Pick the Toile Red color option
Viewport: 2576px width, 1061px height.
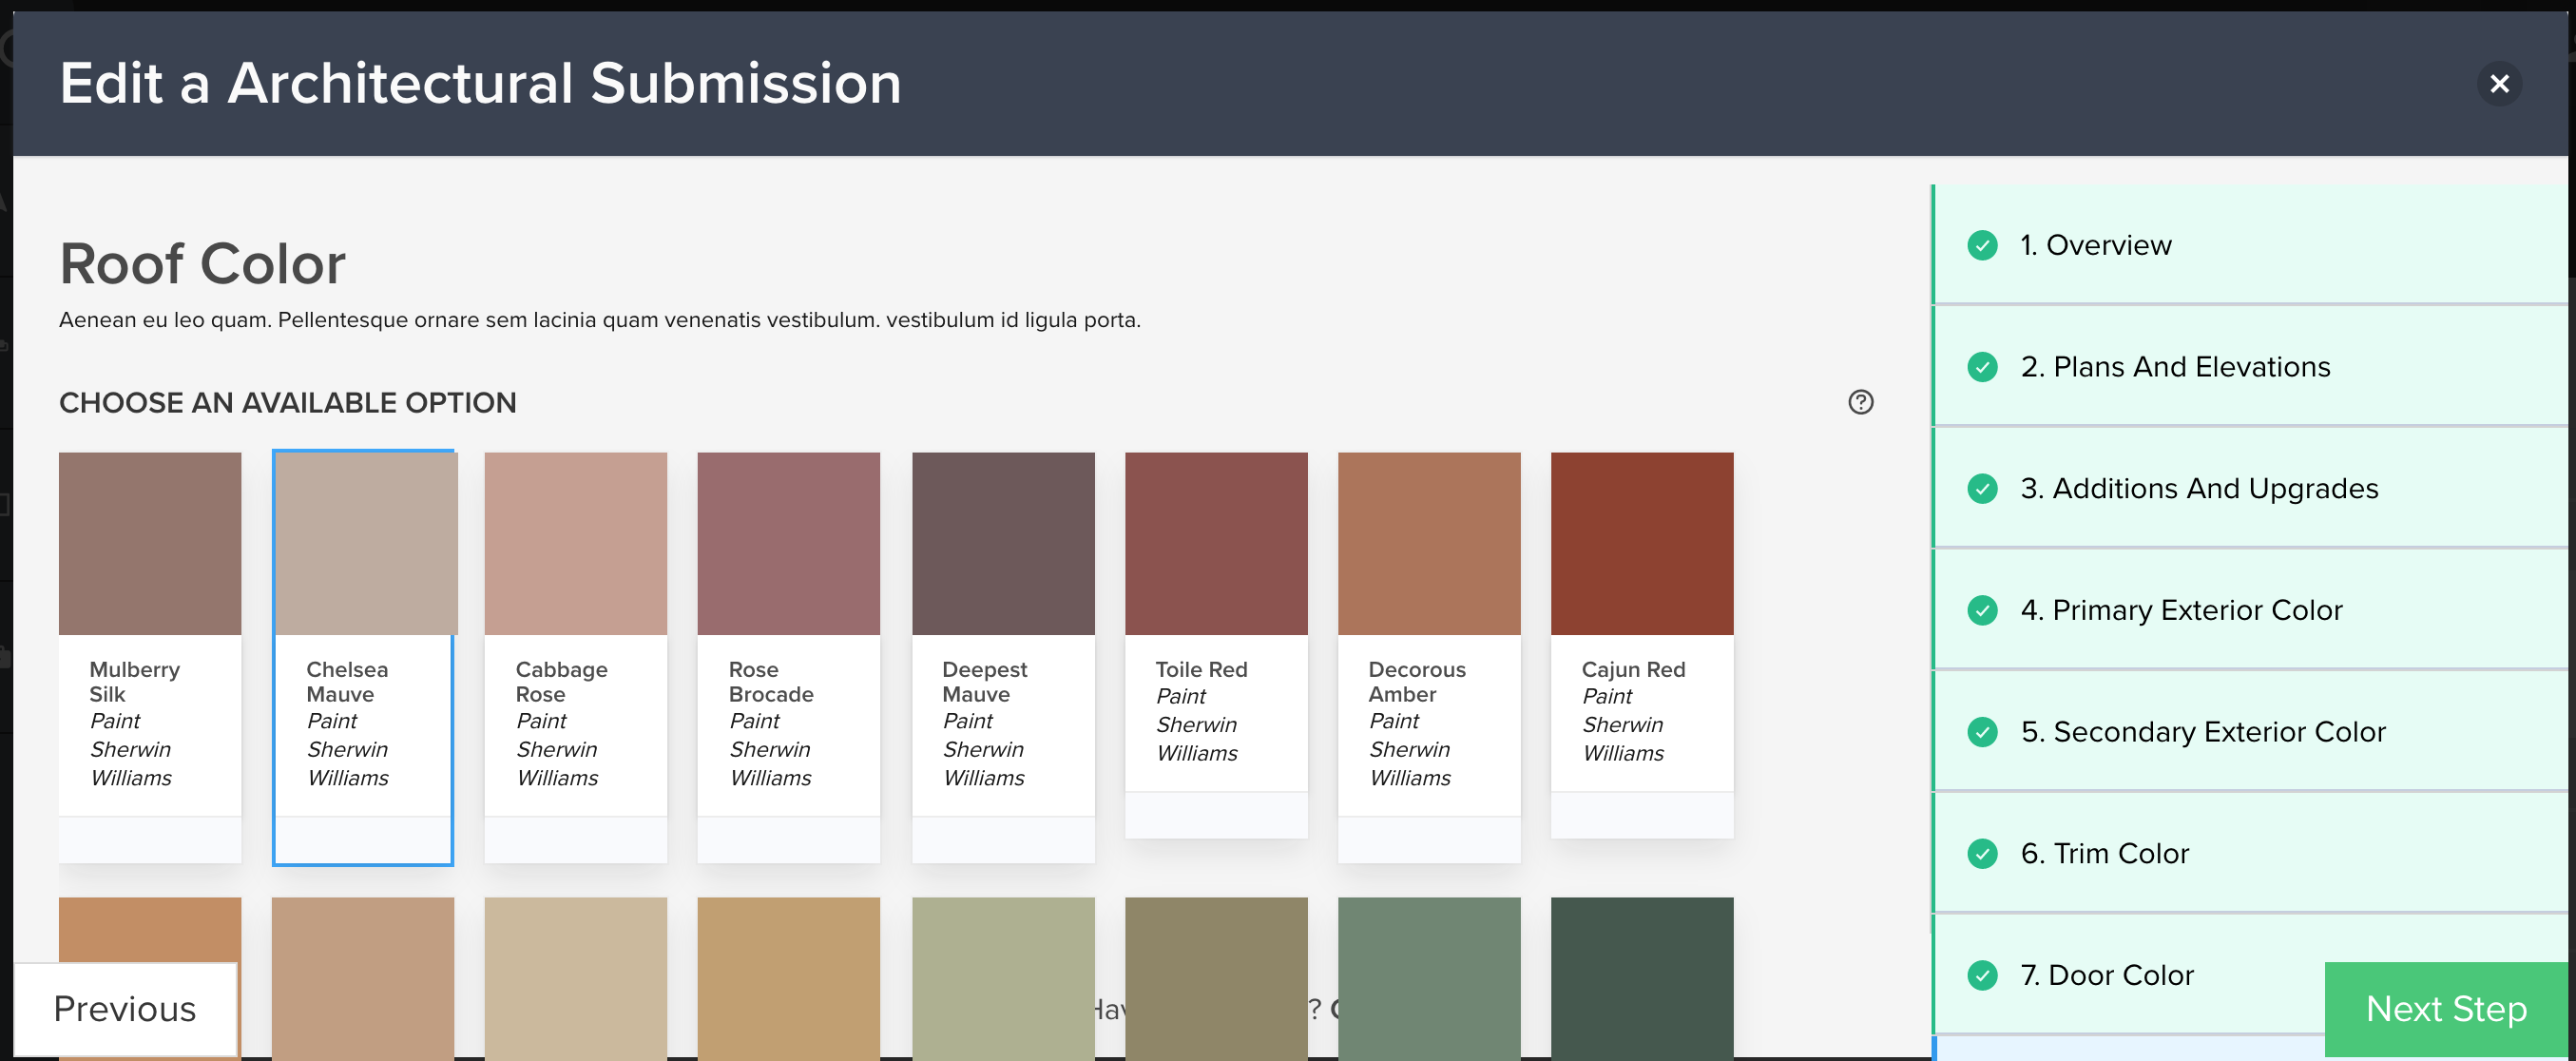coord(1215,544)
